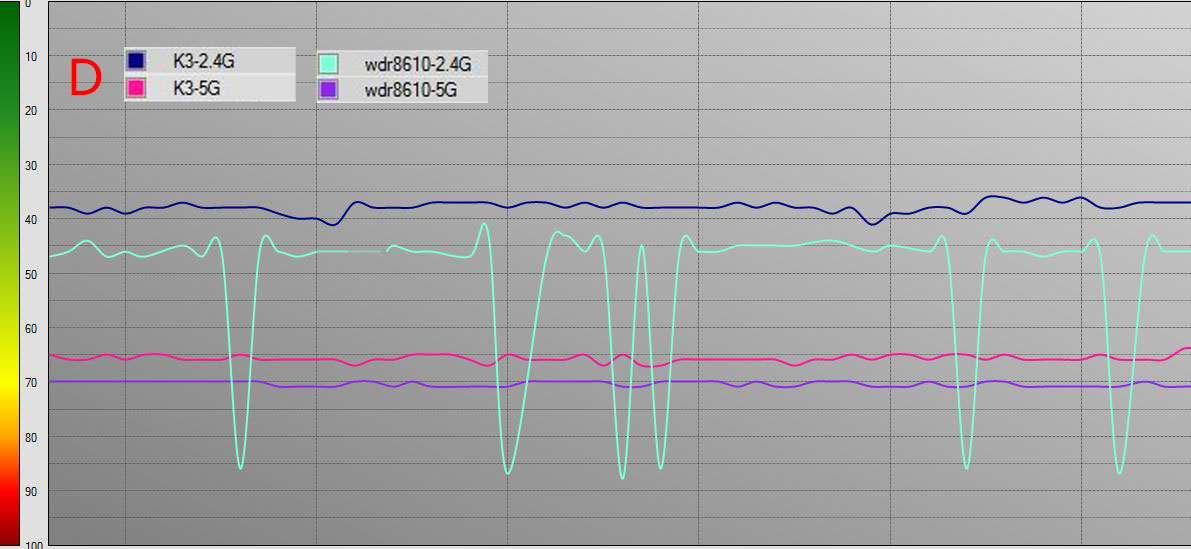Select the purple swatch for wdr8610-5G
Viewport: 1191px width, 549px height.
329,90
